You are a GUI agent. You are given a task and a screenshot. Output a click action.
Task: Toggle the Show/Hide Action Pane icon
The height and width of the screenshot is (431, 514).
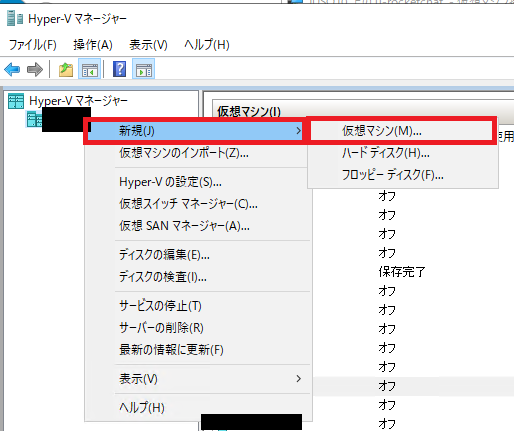tap(144, 69)
